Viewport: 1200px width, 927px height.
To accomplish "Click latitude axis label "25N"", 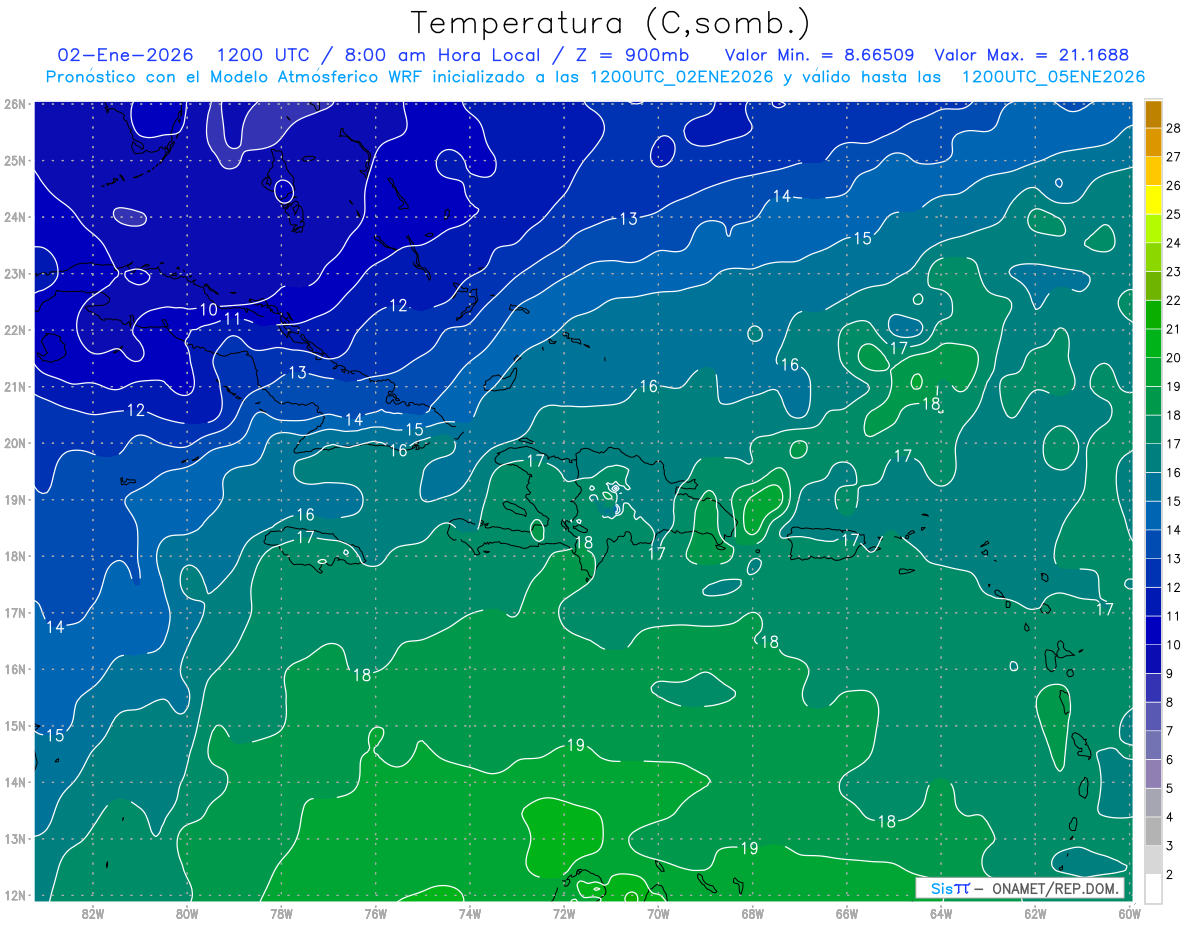I will coord(14,160).
